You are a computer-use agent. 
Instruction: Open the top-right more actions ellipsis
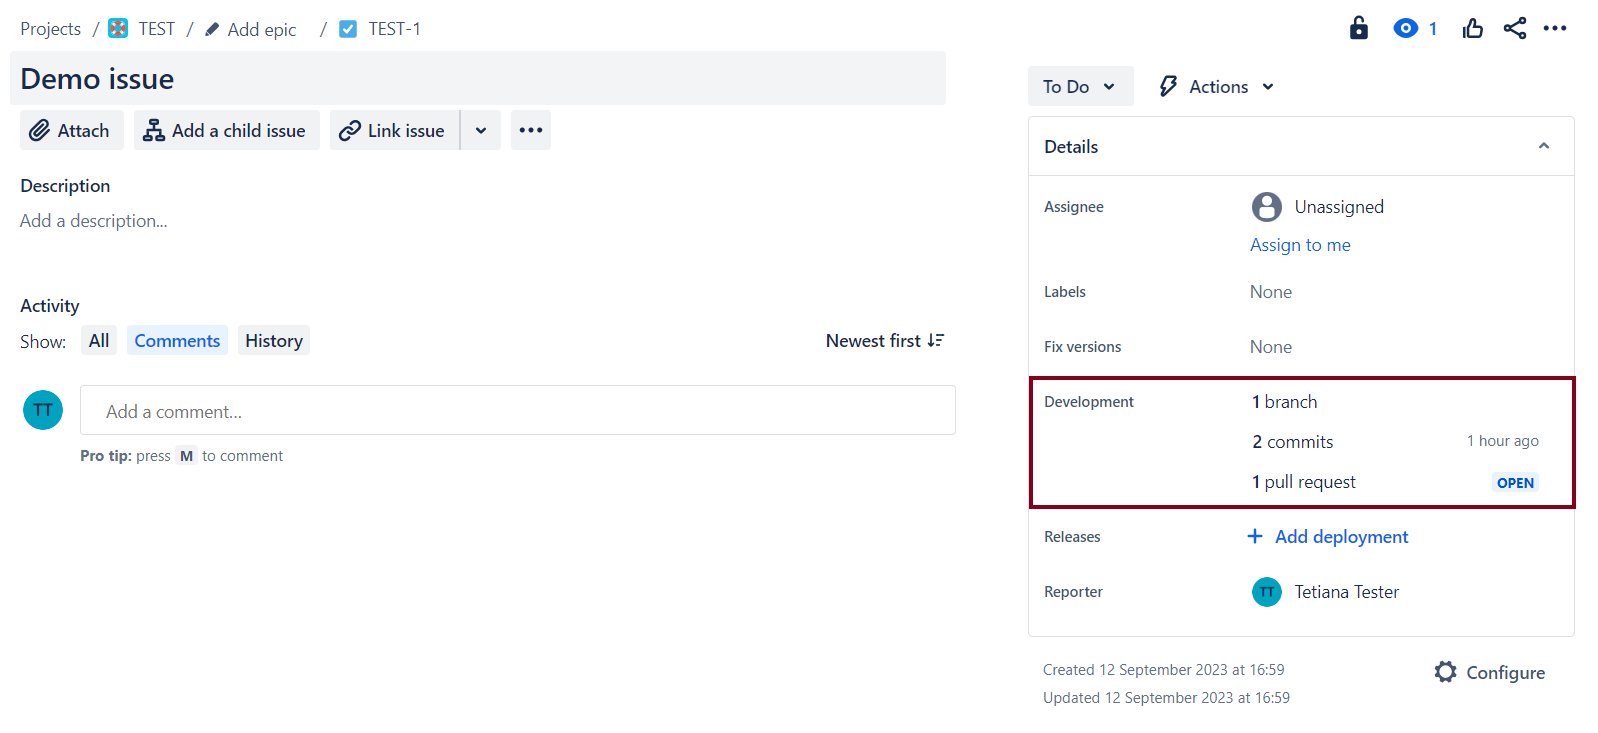point(1555,28)
